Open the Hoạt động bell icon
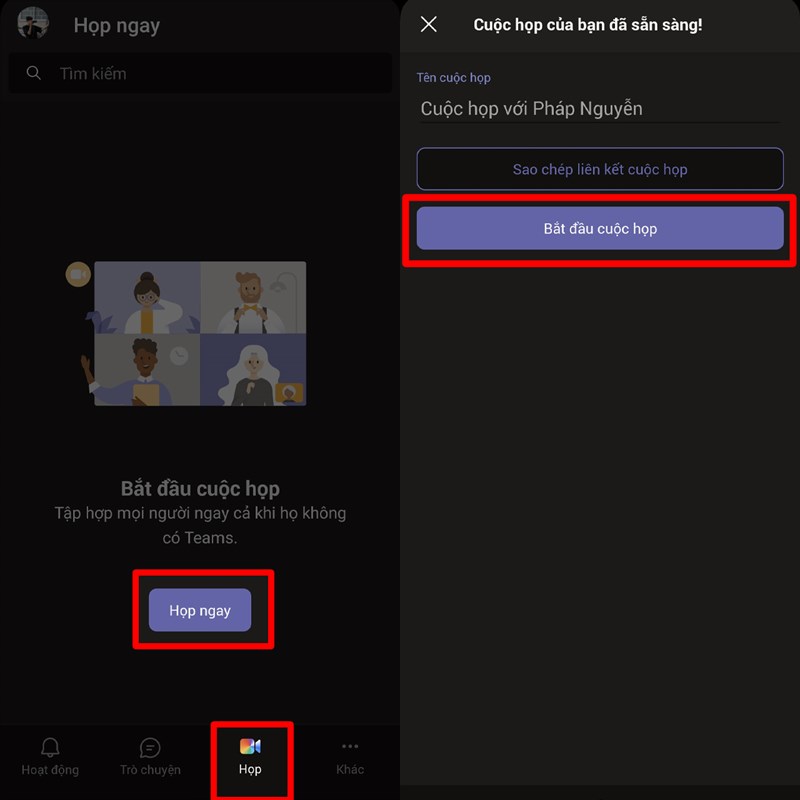800x800 pixels. pos(50,747)
